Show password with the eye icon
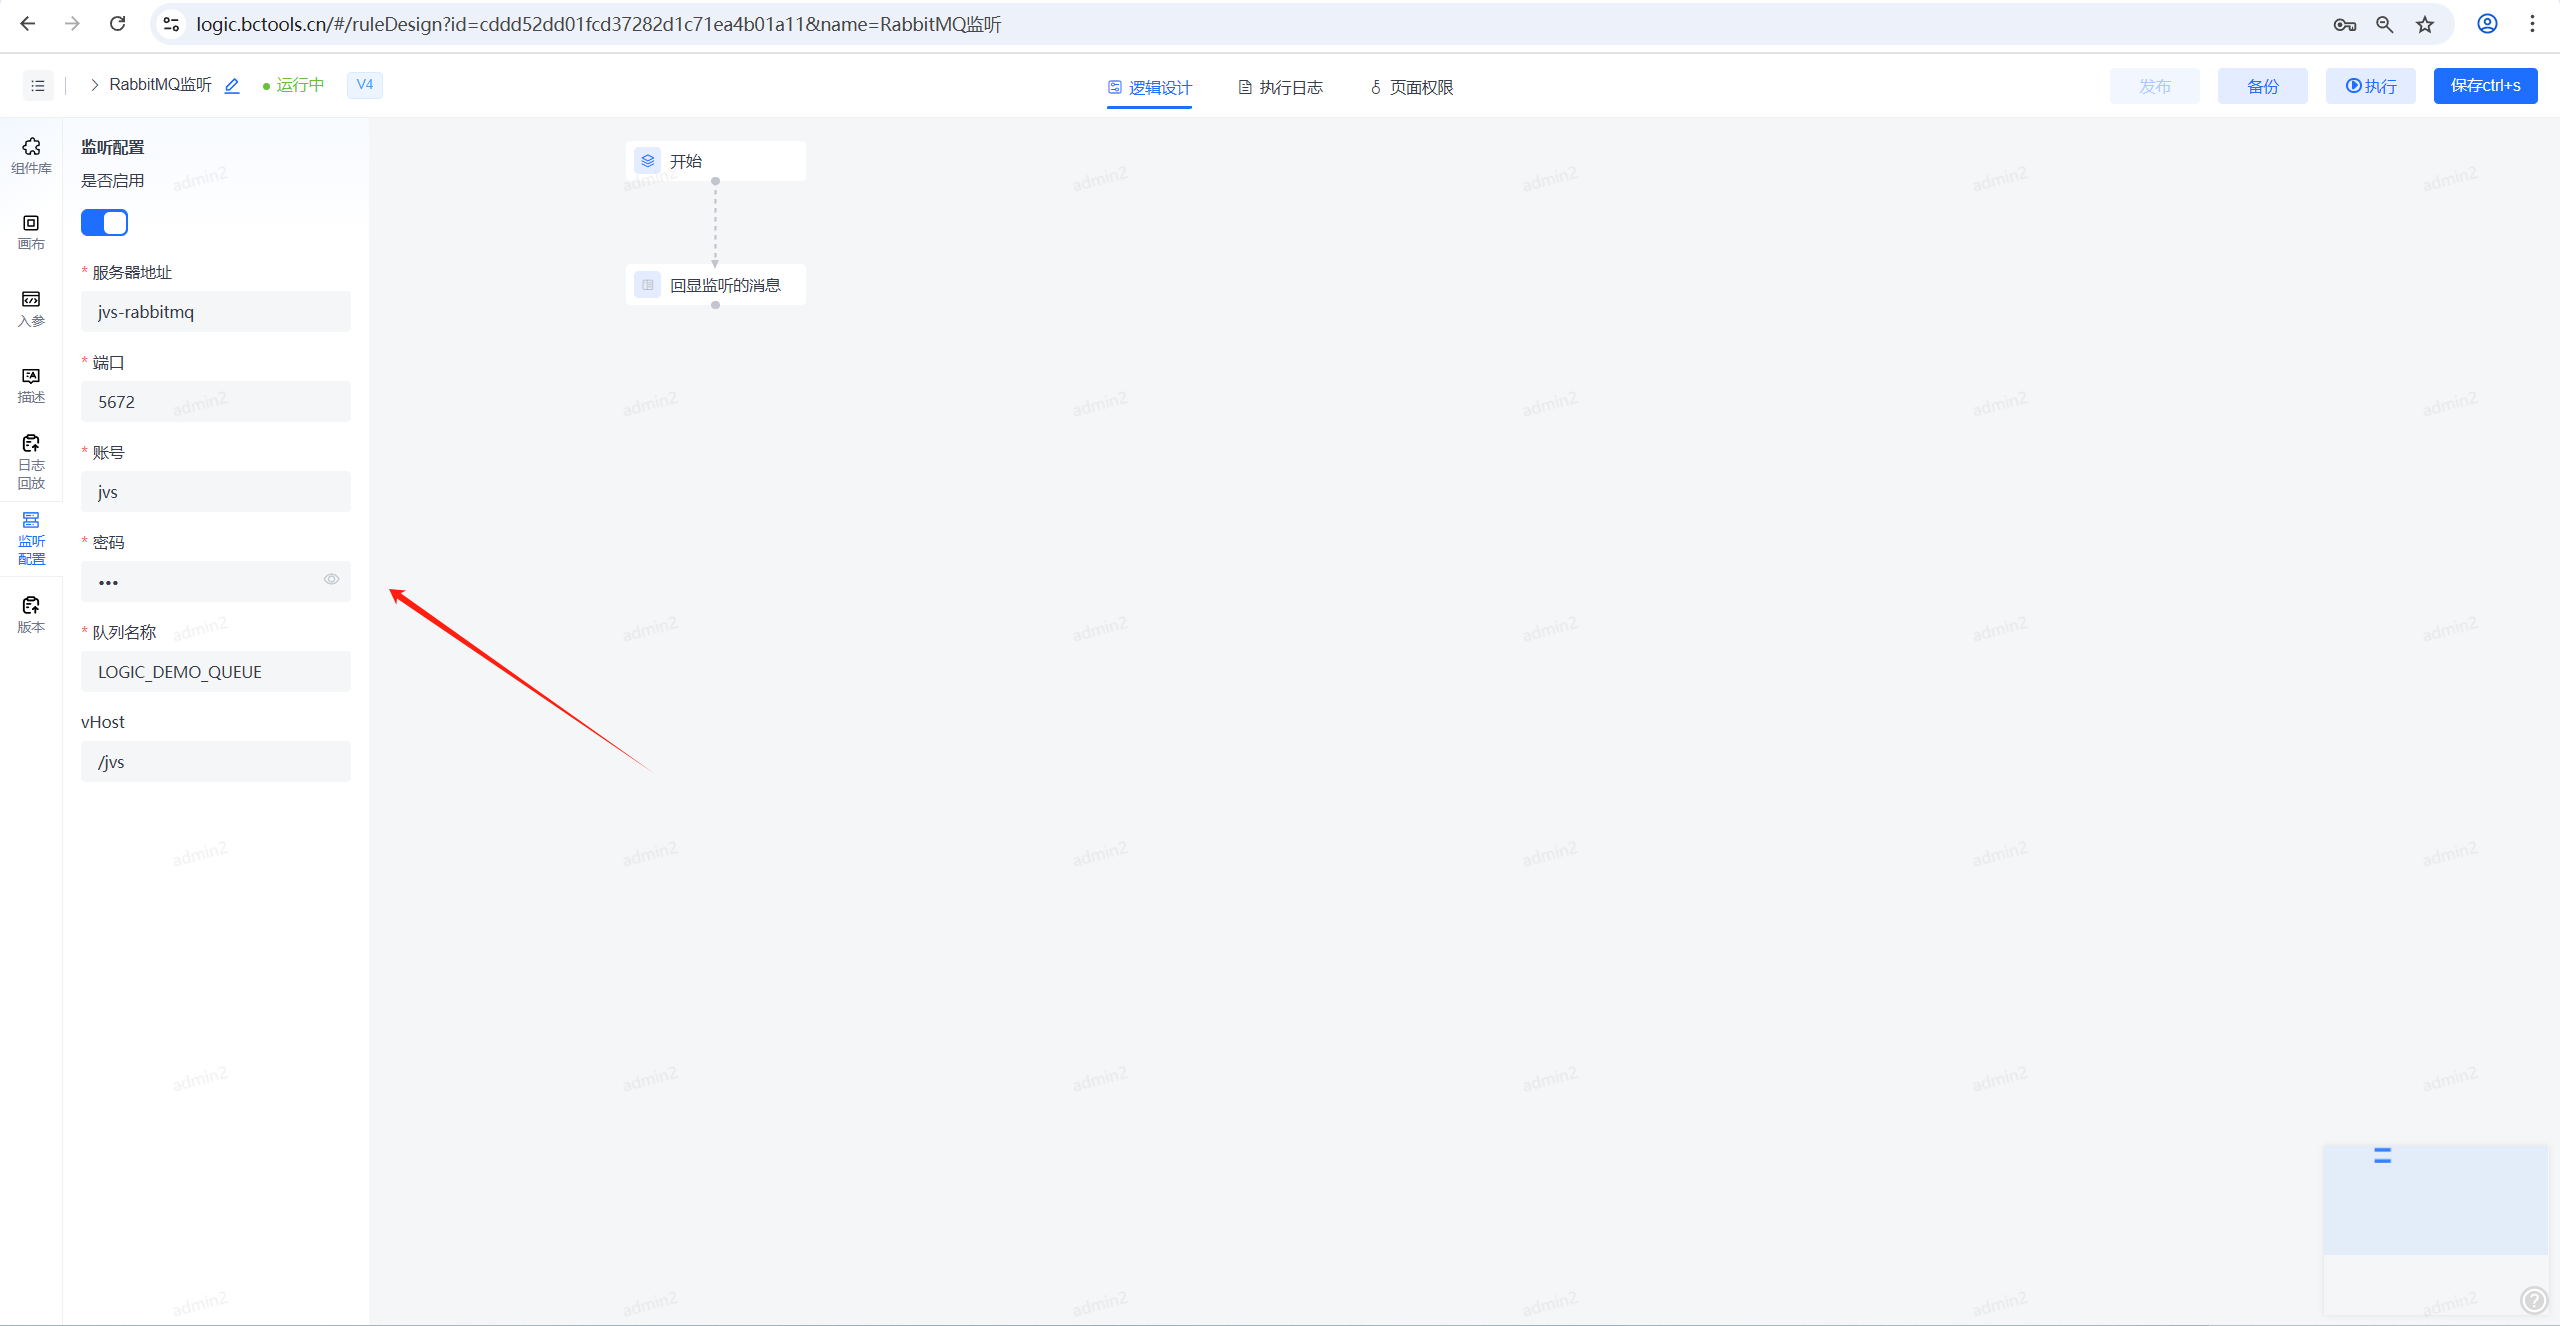2560x1326 pixels. (331, 580)
